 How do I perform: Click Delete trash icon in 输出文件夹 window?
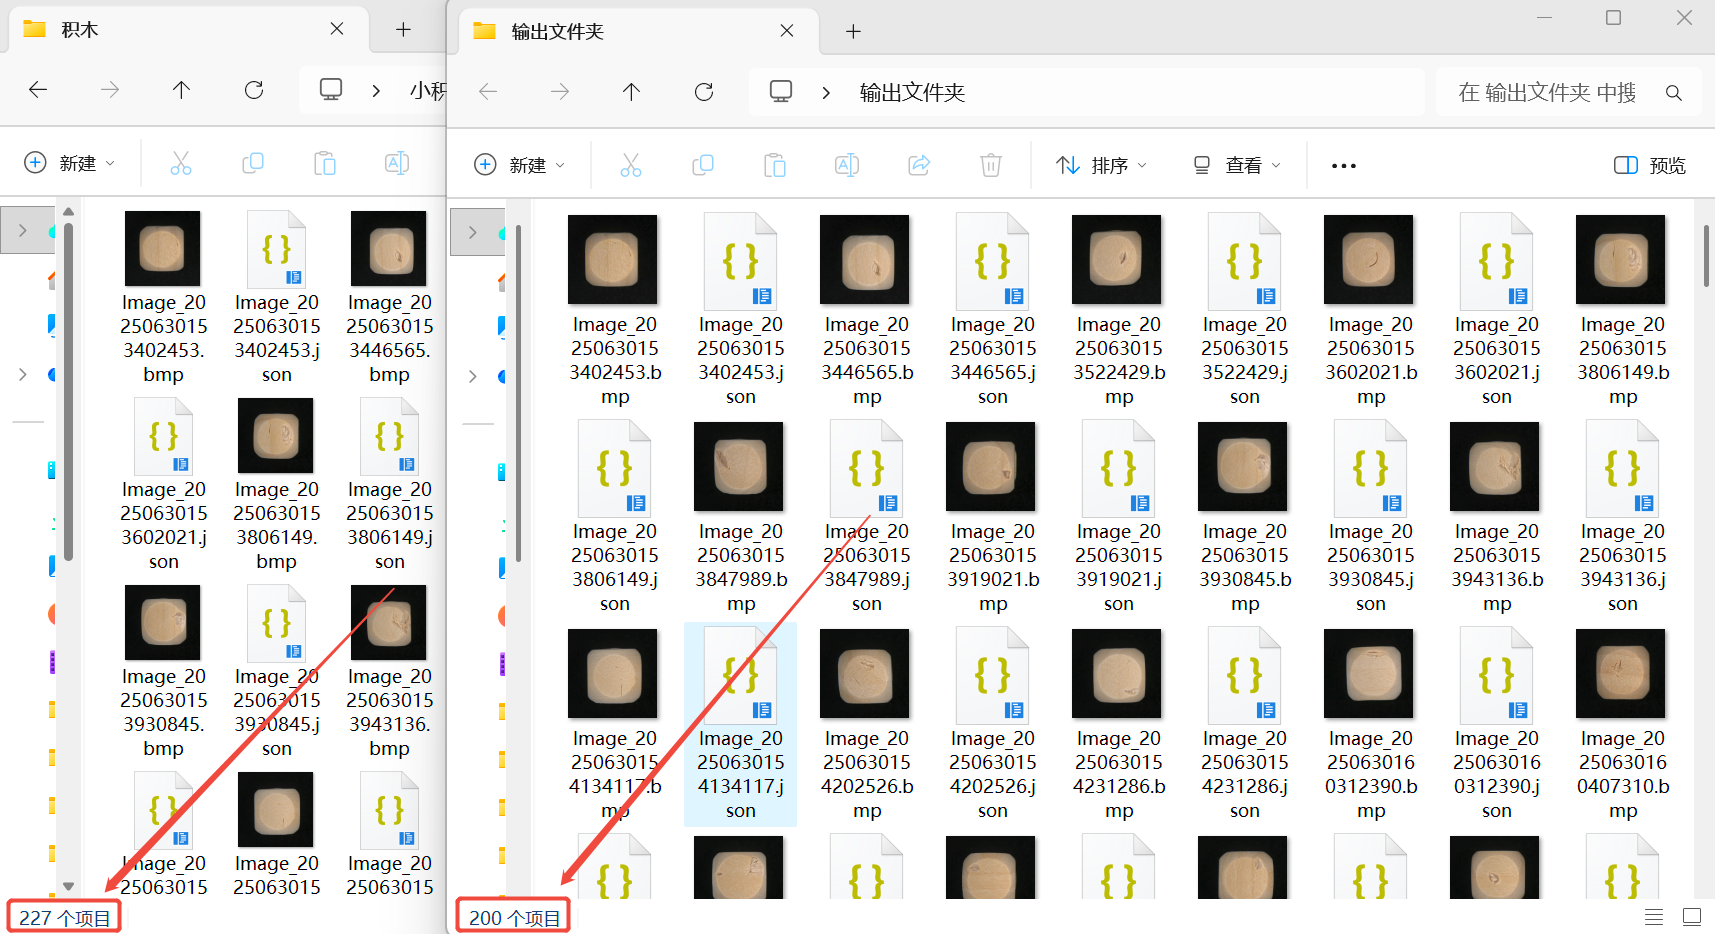click(x=991, y=165)
